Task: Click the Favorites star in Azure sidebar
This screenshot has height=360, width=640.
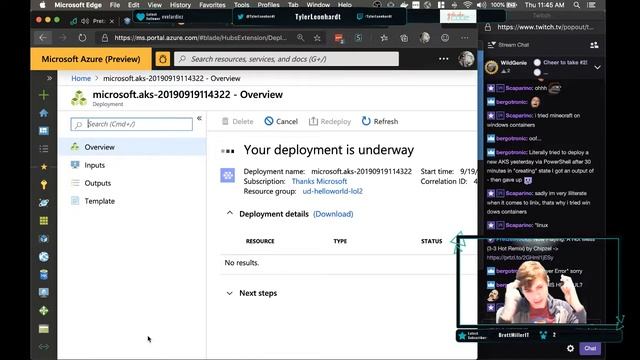Action: [44, 167]
